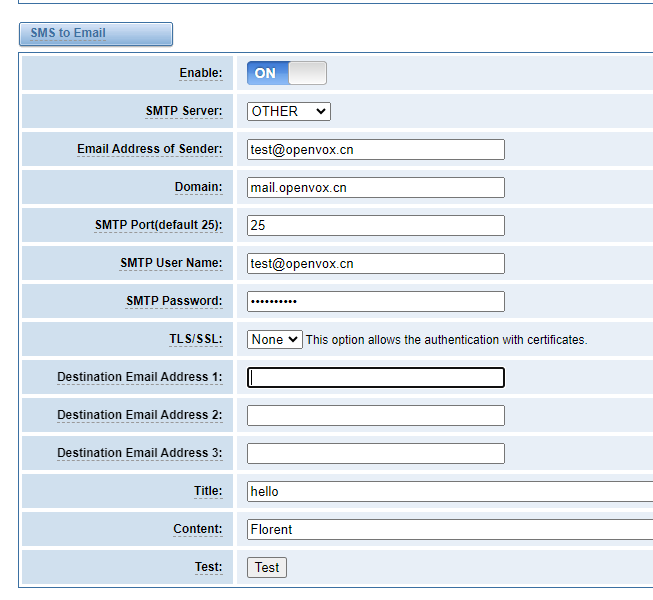Select the SMTP Port input field
This screenshot has width=653, height=600.
[376, 225]
